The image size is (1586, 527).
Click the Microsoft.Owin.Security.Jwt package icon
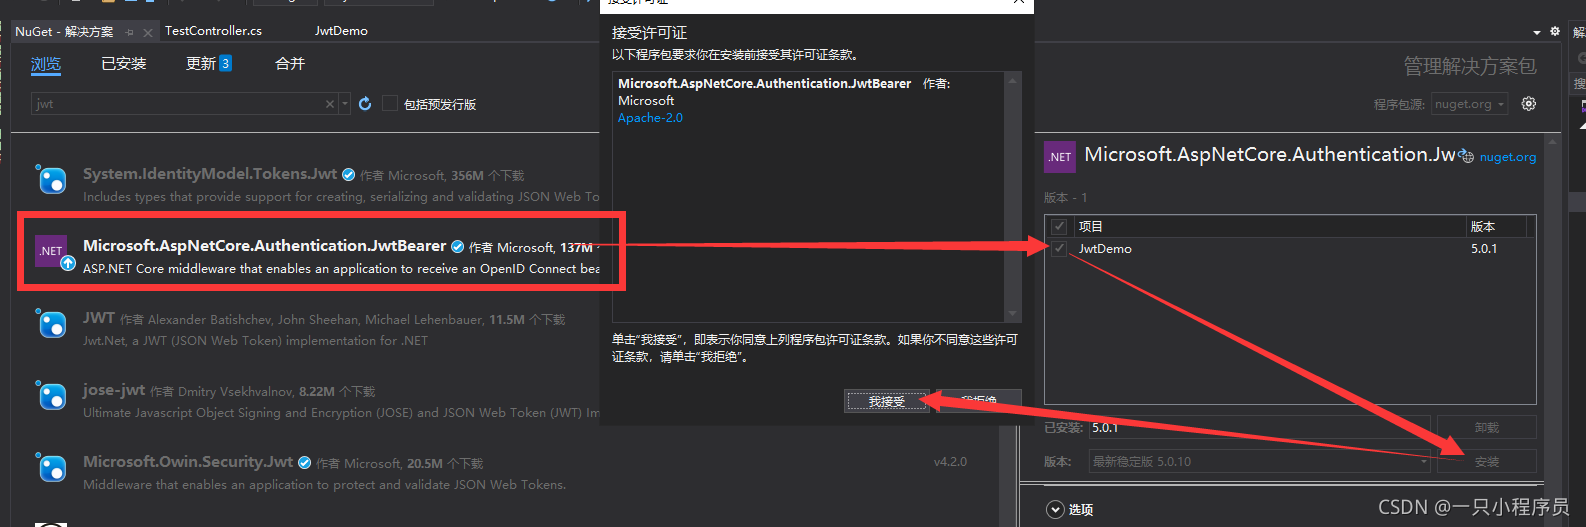(52, 468)
